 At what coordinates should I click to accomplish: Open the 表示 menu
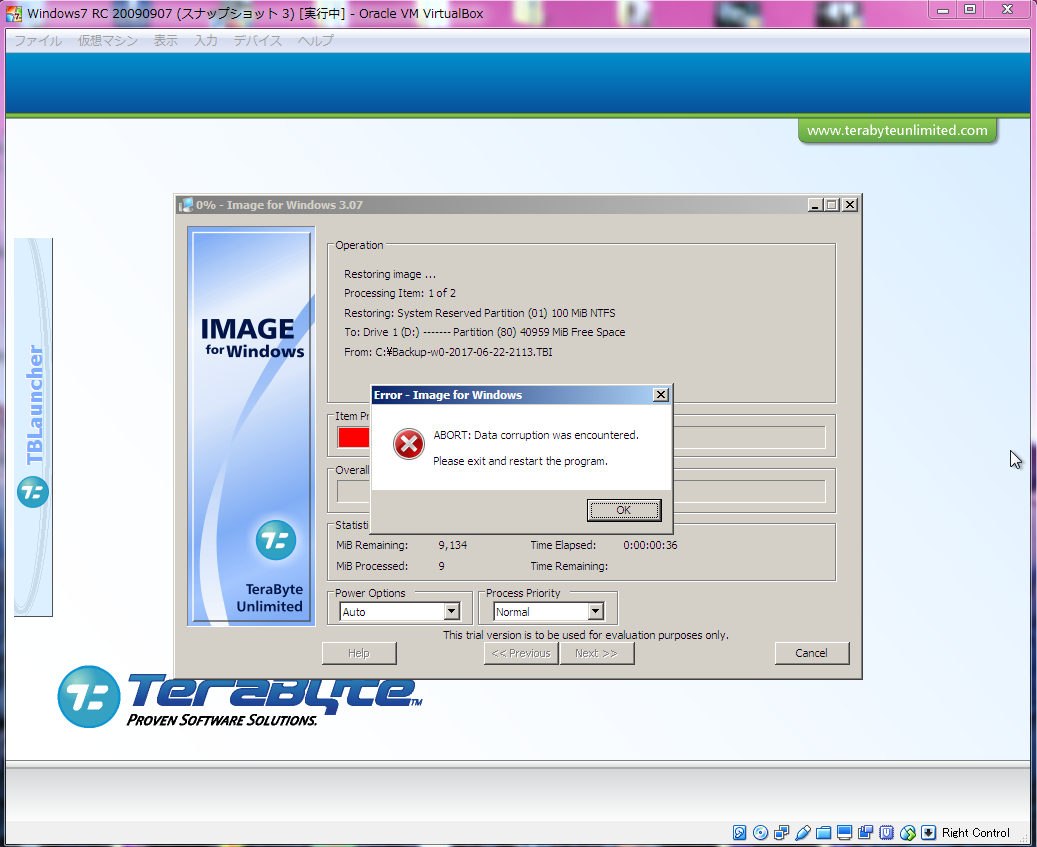pyautogui.click(x=165, y=40)
